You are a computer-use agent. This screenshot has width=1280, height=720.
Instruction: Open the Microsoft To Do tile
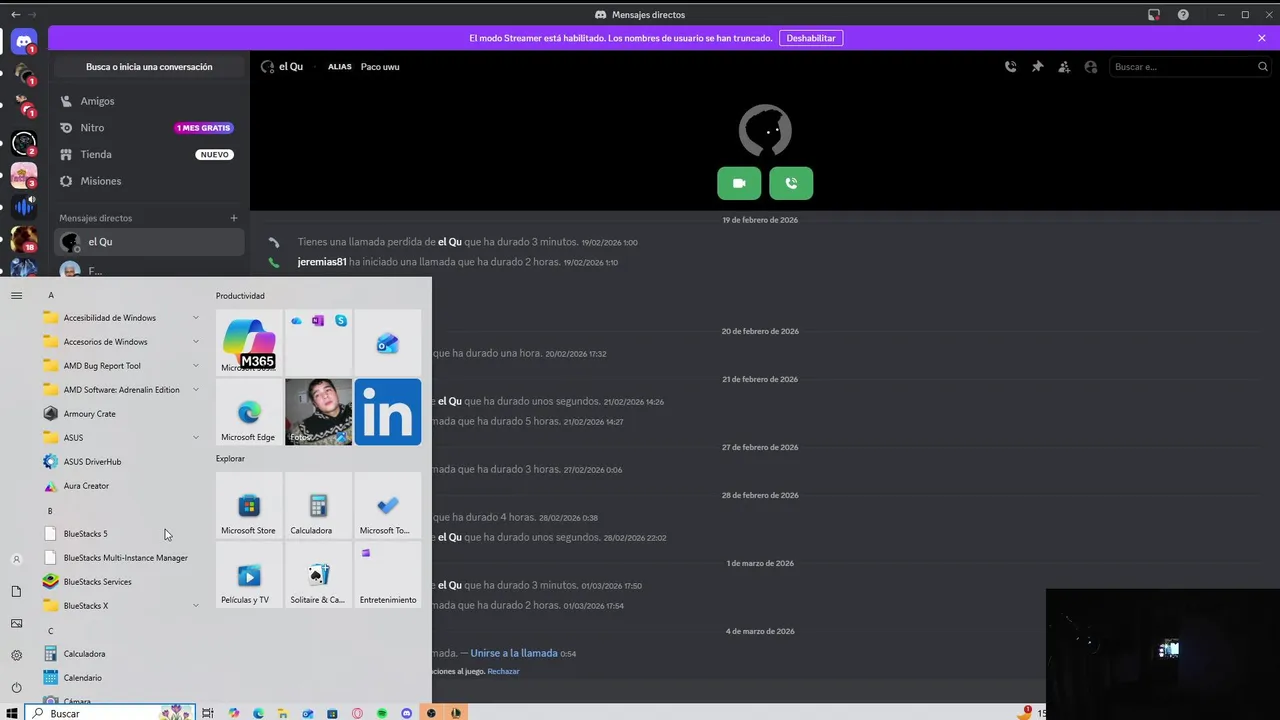pos(388,506)
